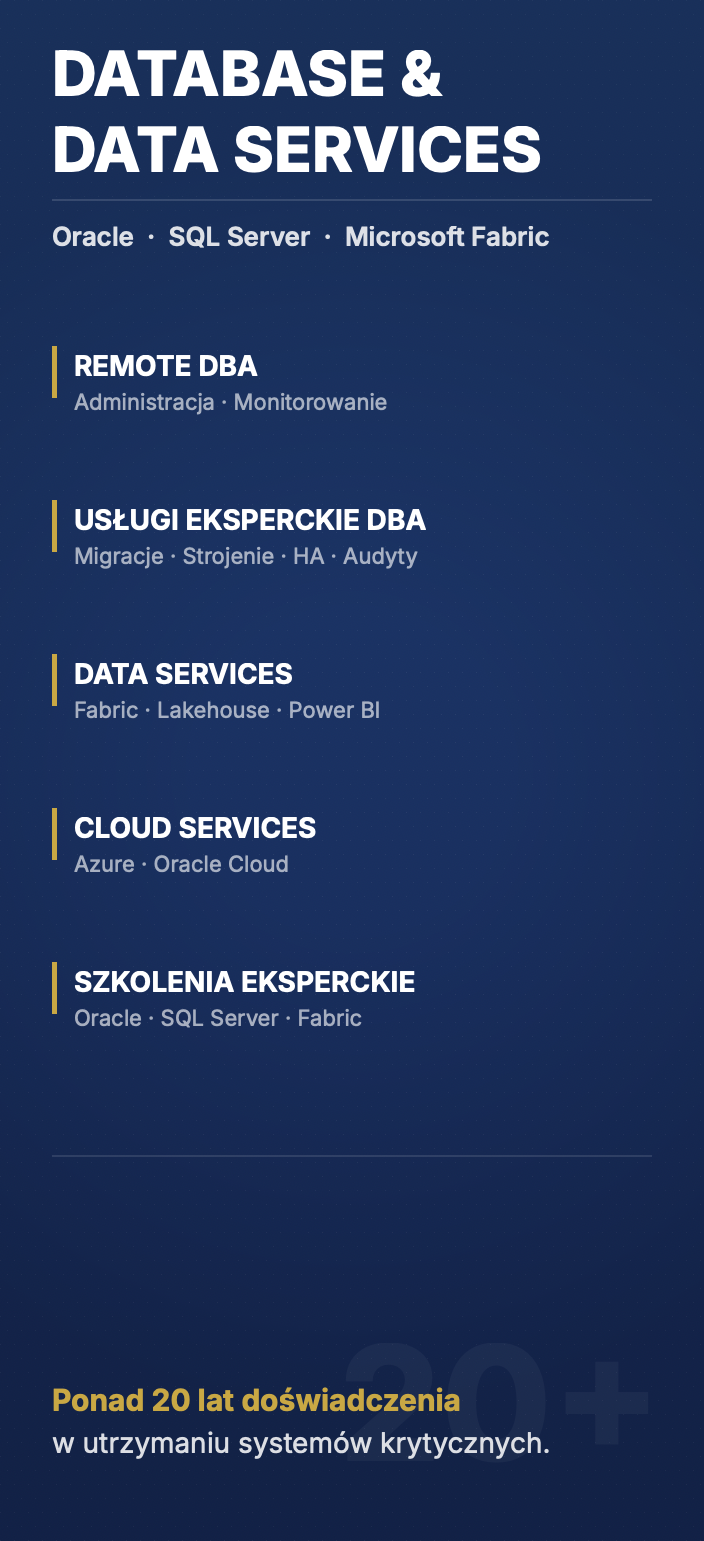The width and height of the screenshot is (704, 1541).
Task: Open the CLOUD SERVICES service heading
Action: (x=195, y=828)
